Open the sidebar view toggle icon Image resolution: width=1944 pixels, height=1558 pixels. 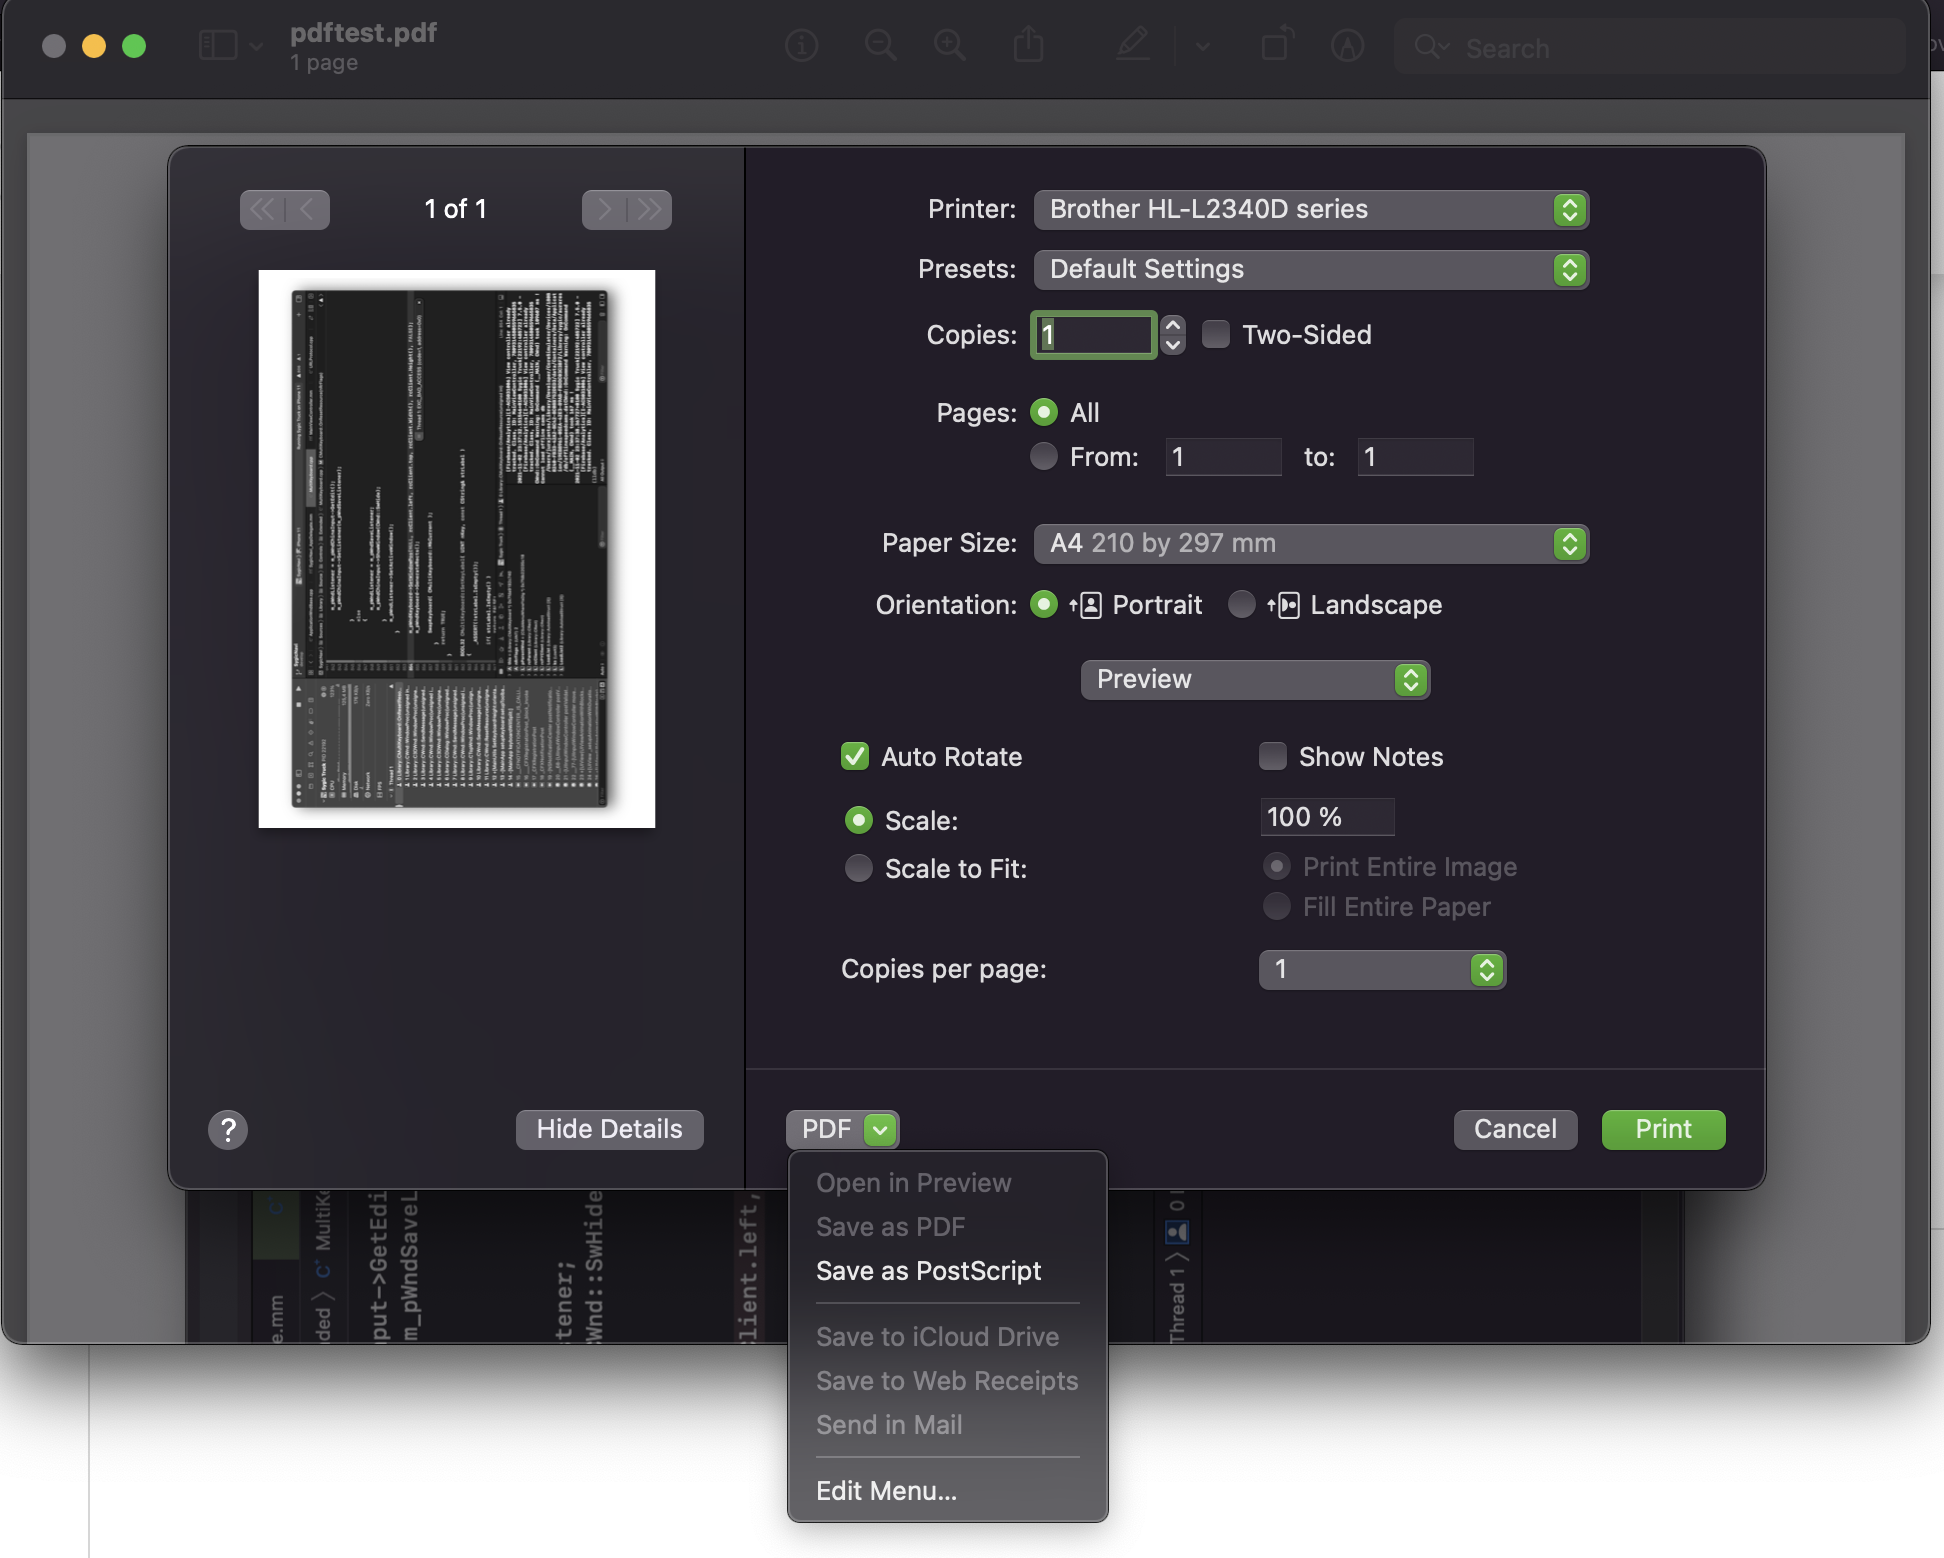pos(218,46)
